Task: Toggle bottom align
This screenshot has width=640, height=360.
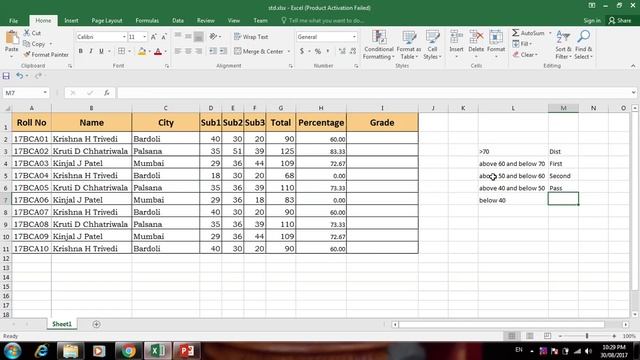Action: pos(198,36)
